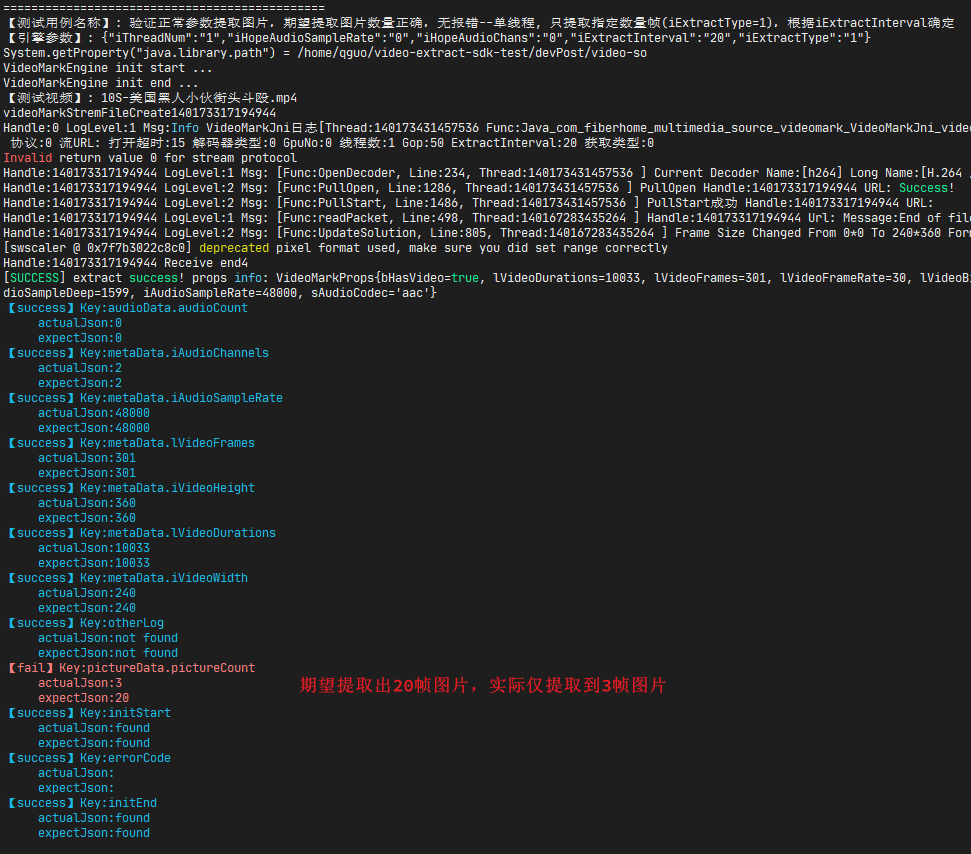Click 'actualJson:48000' under iAudioSampleRate
This screenshot has width=971, height=854.
pyautogui.click(x=94, y=413)
